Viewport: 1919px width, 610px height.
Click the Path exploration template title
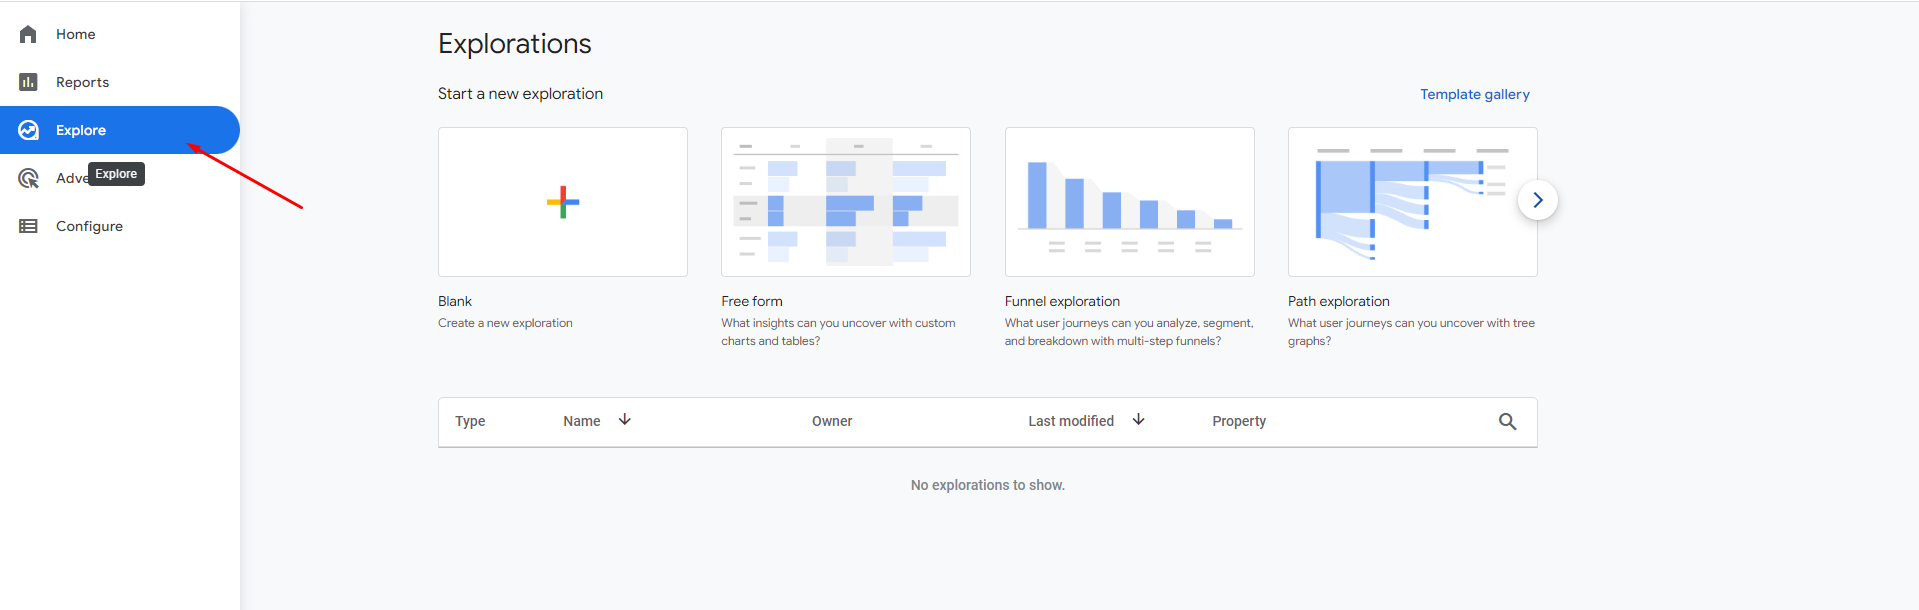click(1339, 301)
